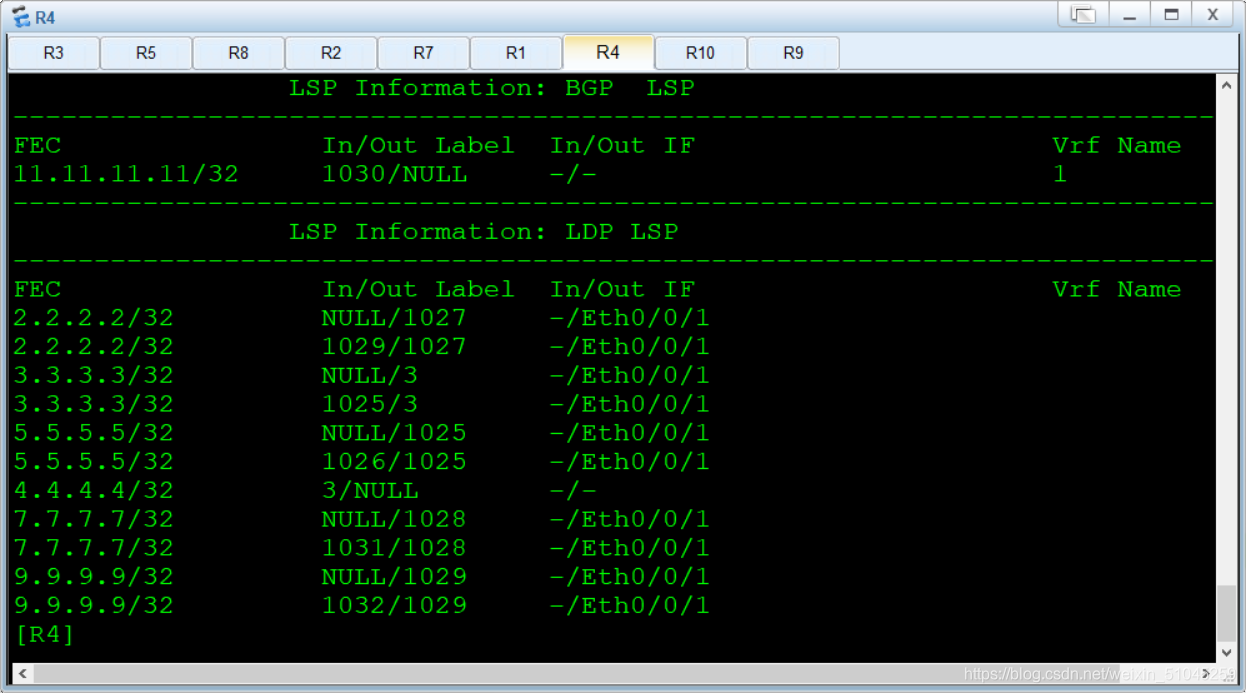Switch to the R8 tab
This screenshot has height=693, width=1246.
pos(238,53)
